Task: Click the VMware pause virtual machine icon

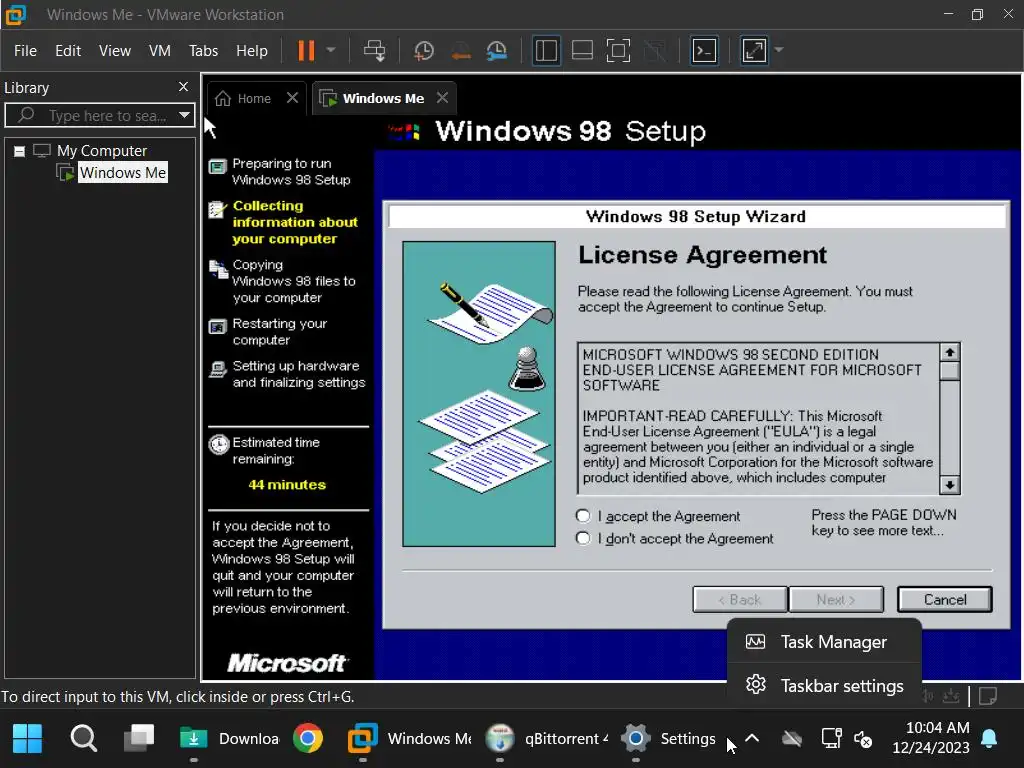Action: pos(306,50)
